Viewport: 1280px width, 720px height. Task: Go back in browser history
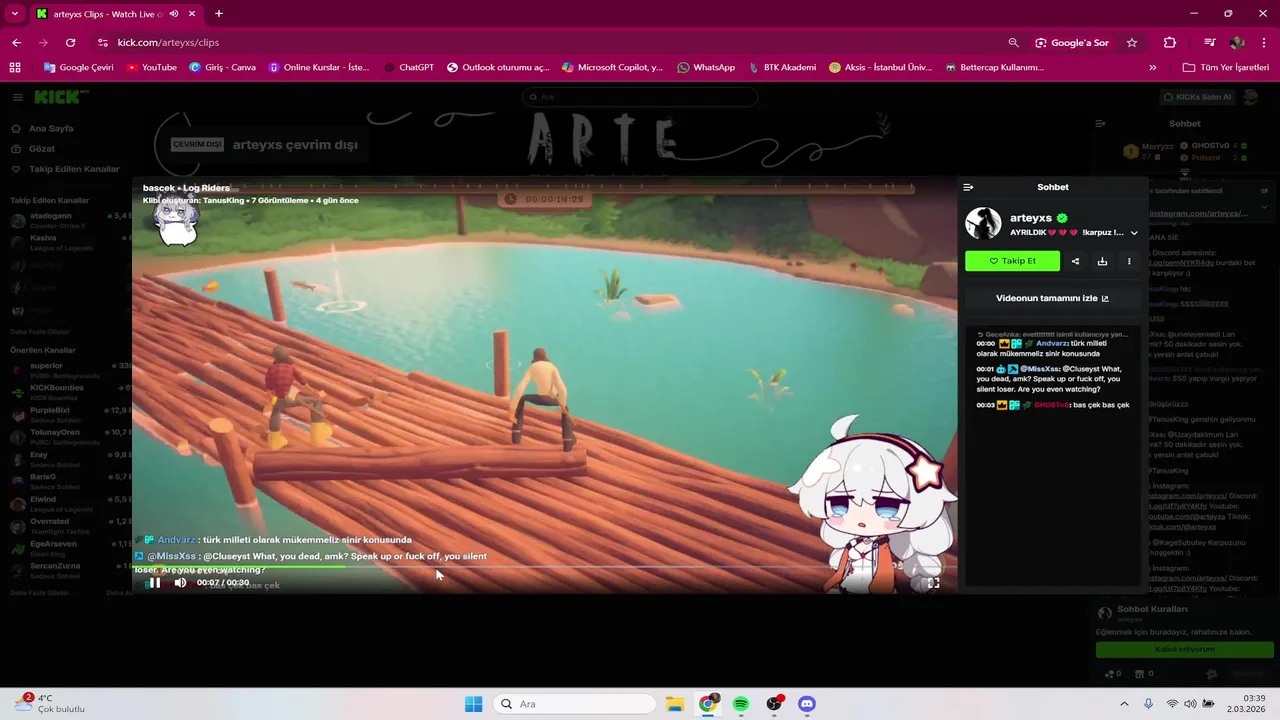16,43
